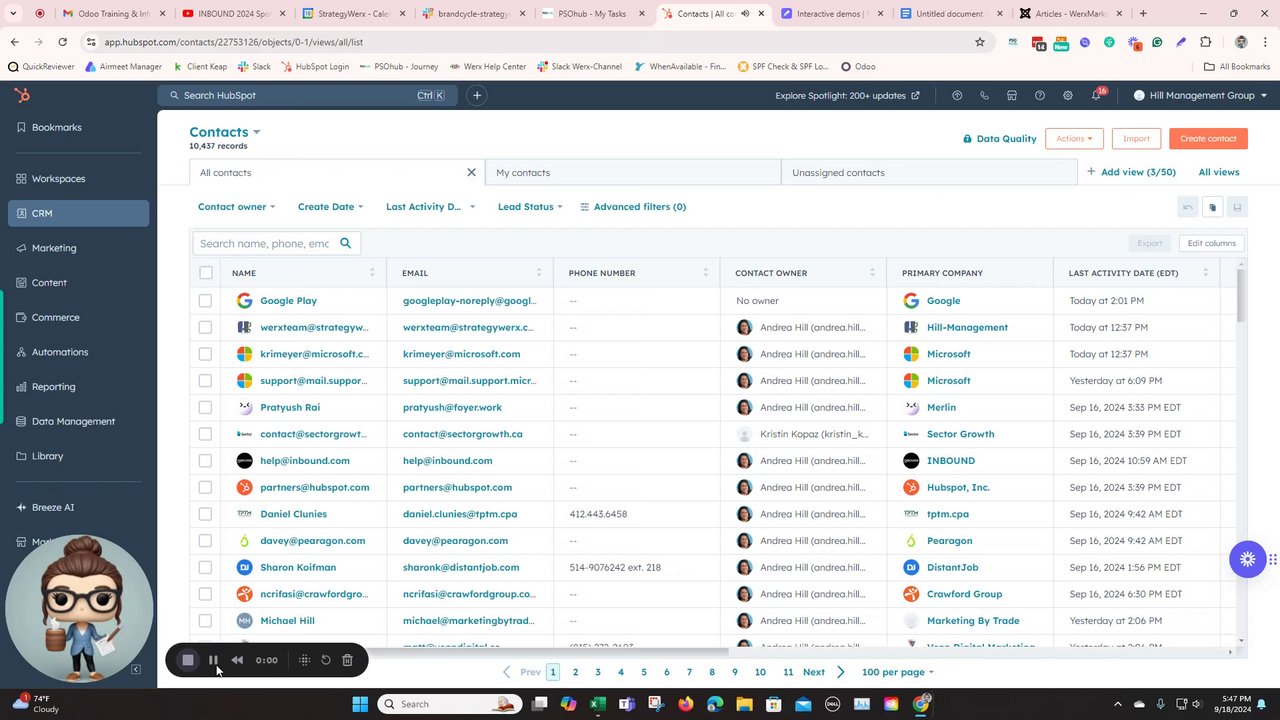
Task: Collapse the sidebar with the arrow icon
Action: 136,669
